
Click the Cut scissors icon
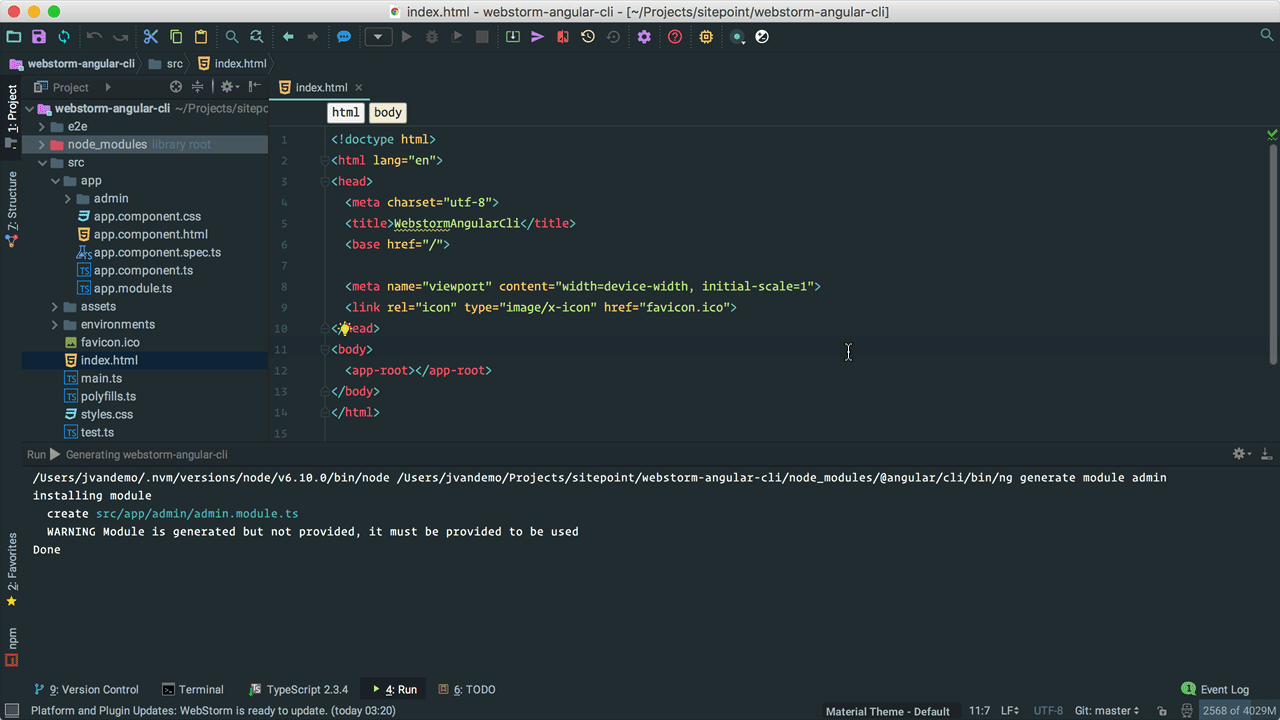(x=151, y=37)
